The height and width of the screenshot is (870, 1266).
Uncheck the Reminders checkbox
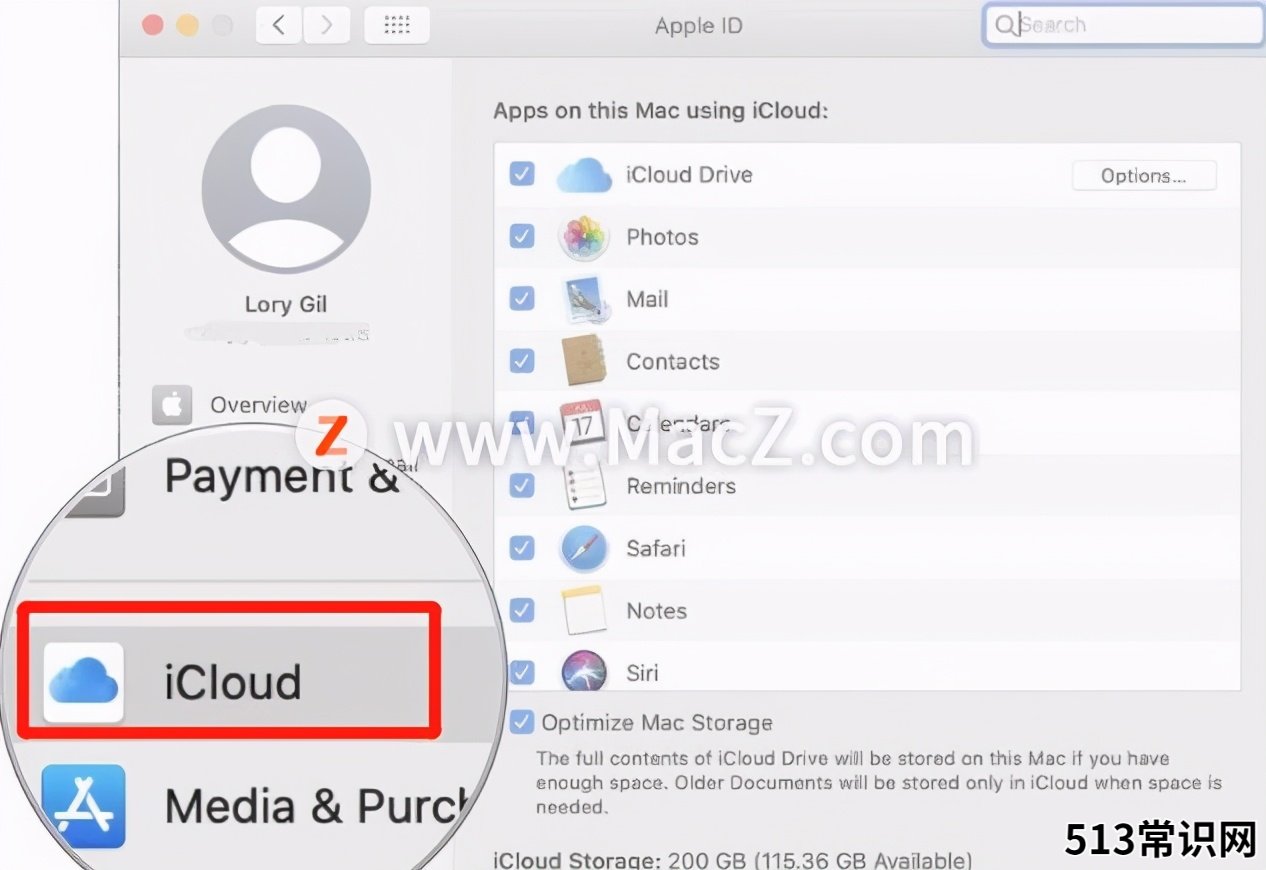(522, 485)
